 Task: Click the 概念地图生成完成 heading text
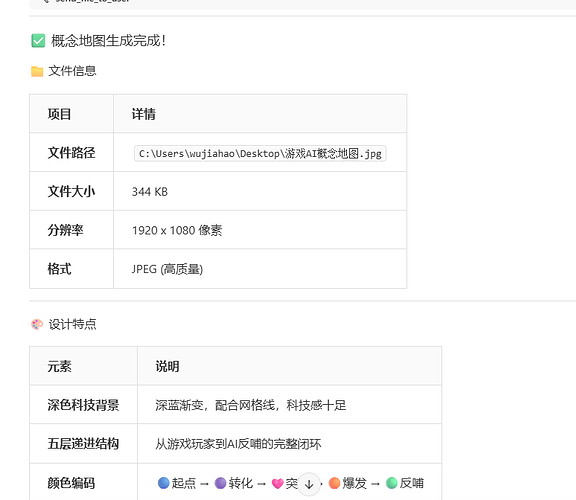(x=108, y=41)
